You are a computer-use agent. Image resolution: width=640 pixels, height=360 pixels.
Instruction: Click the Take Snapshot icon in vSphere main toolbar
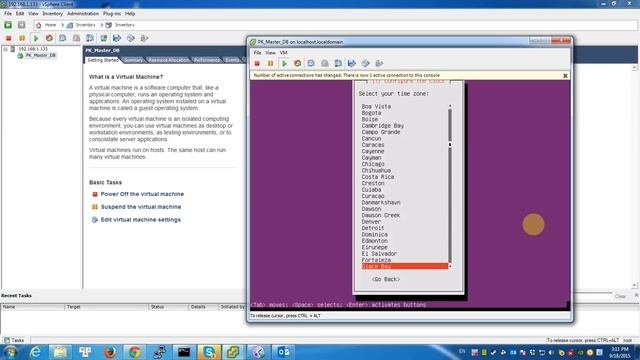click(x=62, y=38)
